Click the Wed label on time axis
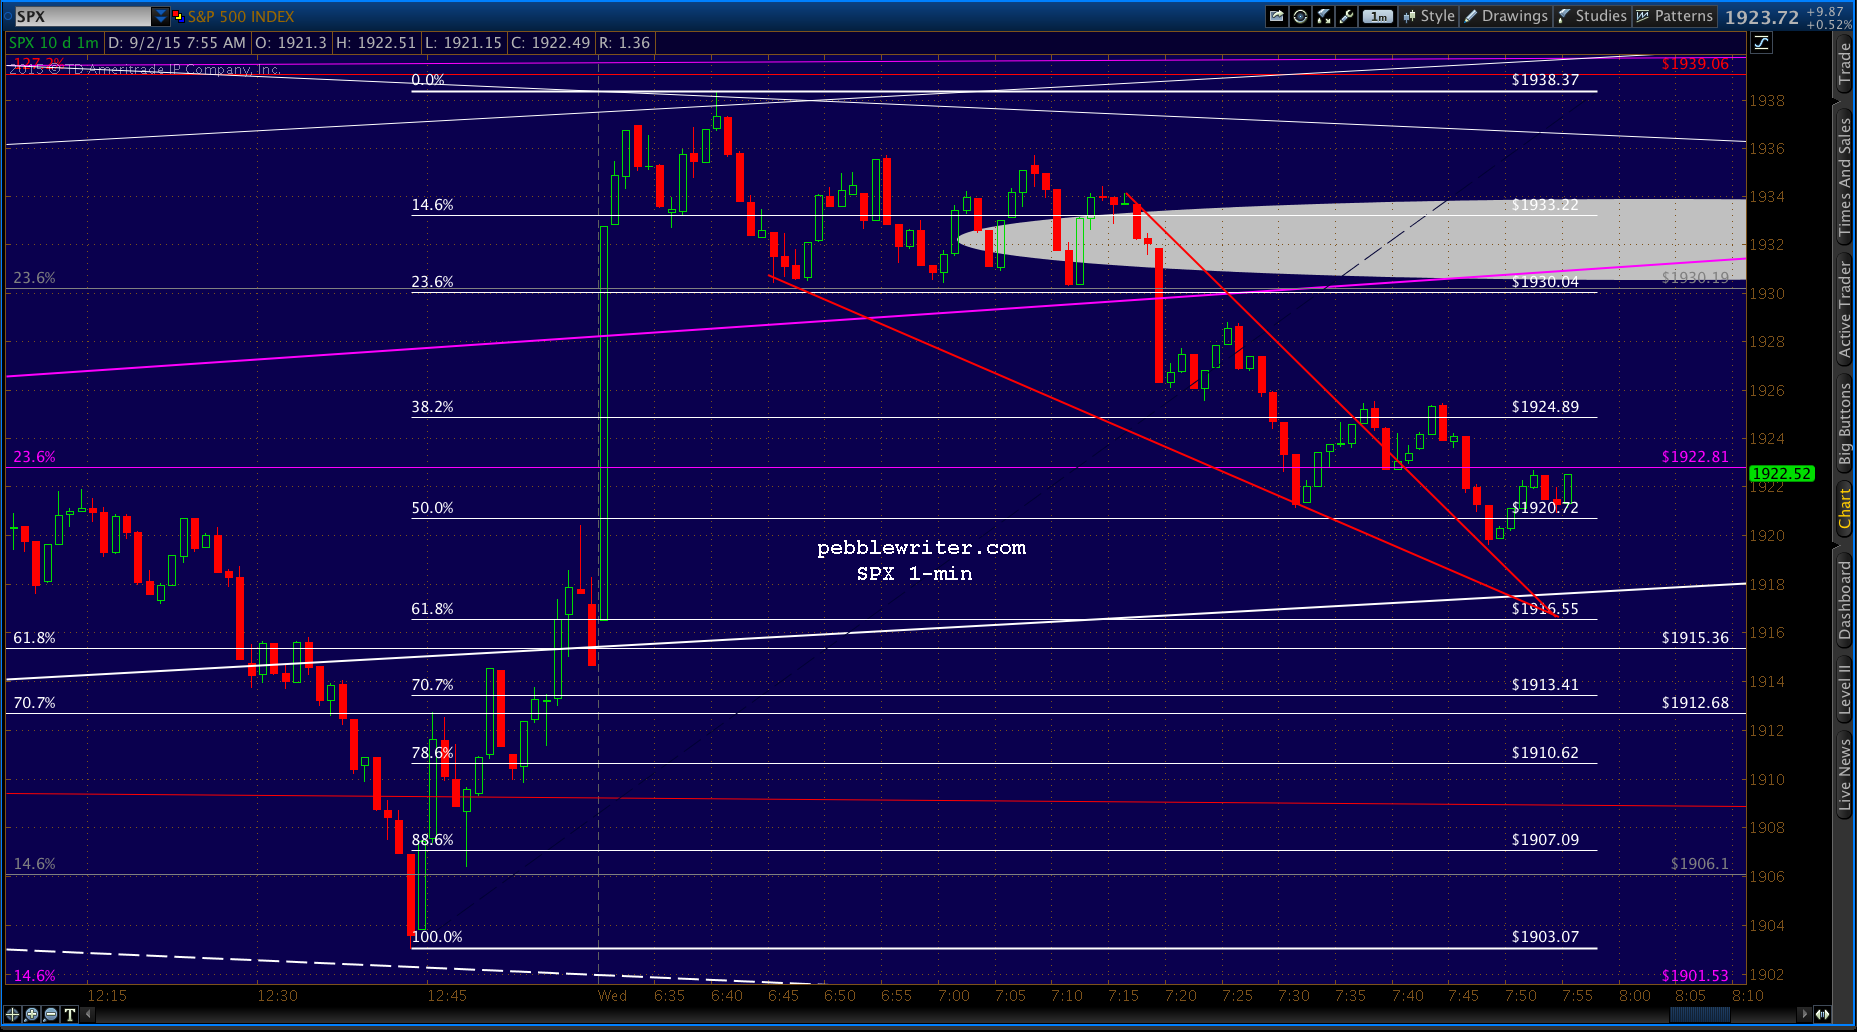The height and width of the screenshot is (1032, 1857). point(612,996)
